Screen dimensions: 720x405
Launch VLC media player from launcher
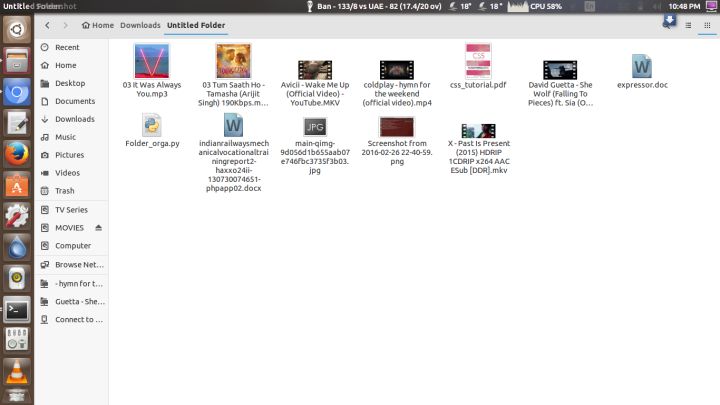17,371
